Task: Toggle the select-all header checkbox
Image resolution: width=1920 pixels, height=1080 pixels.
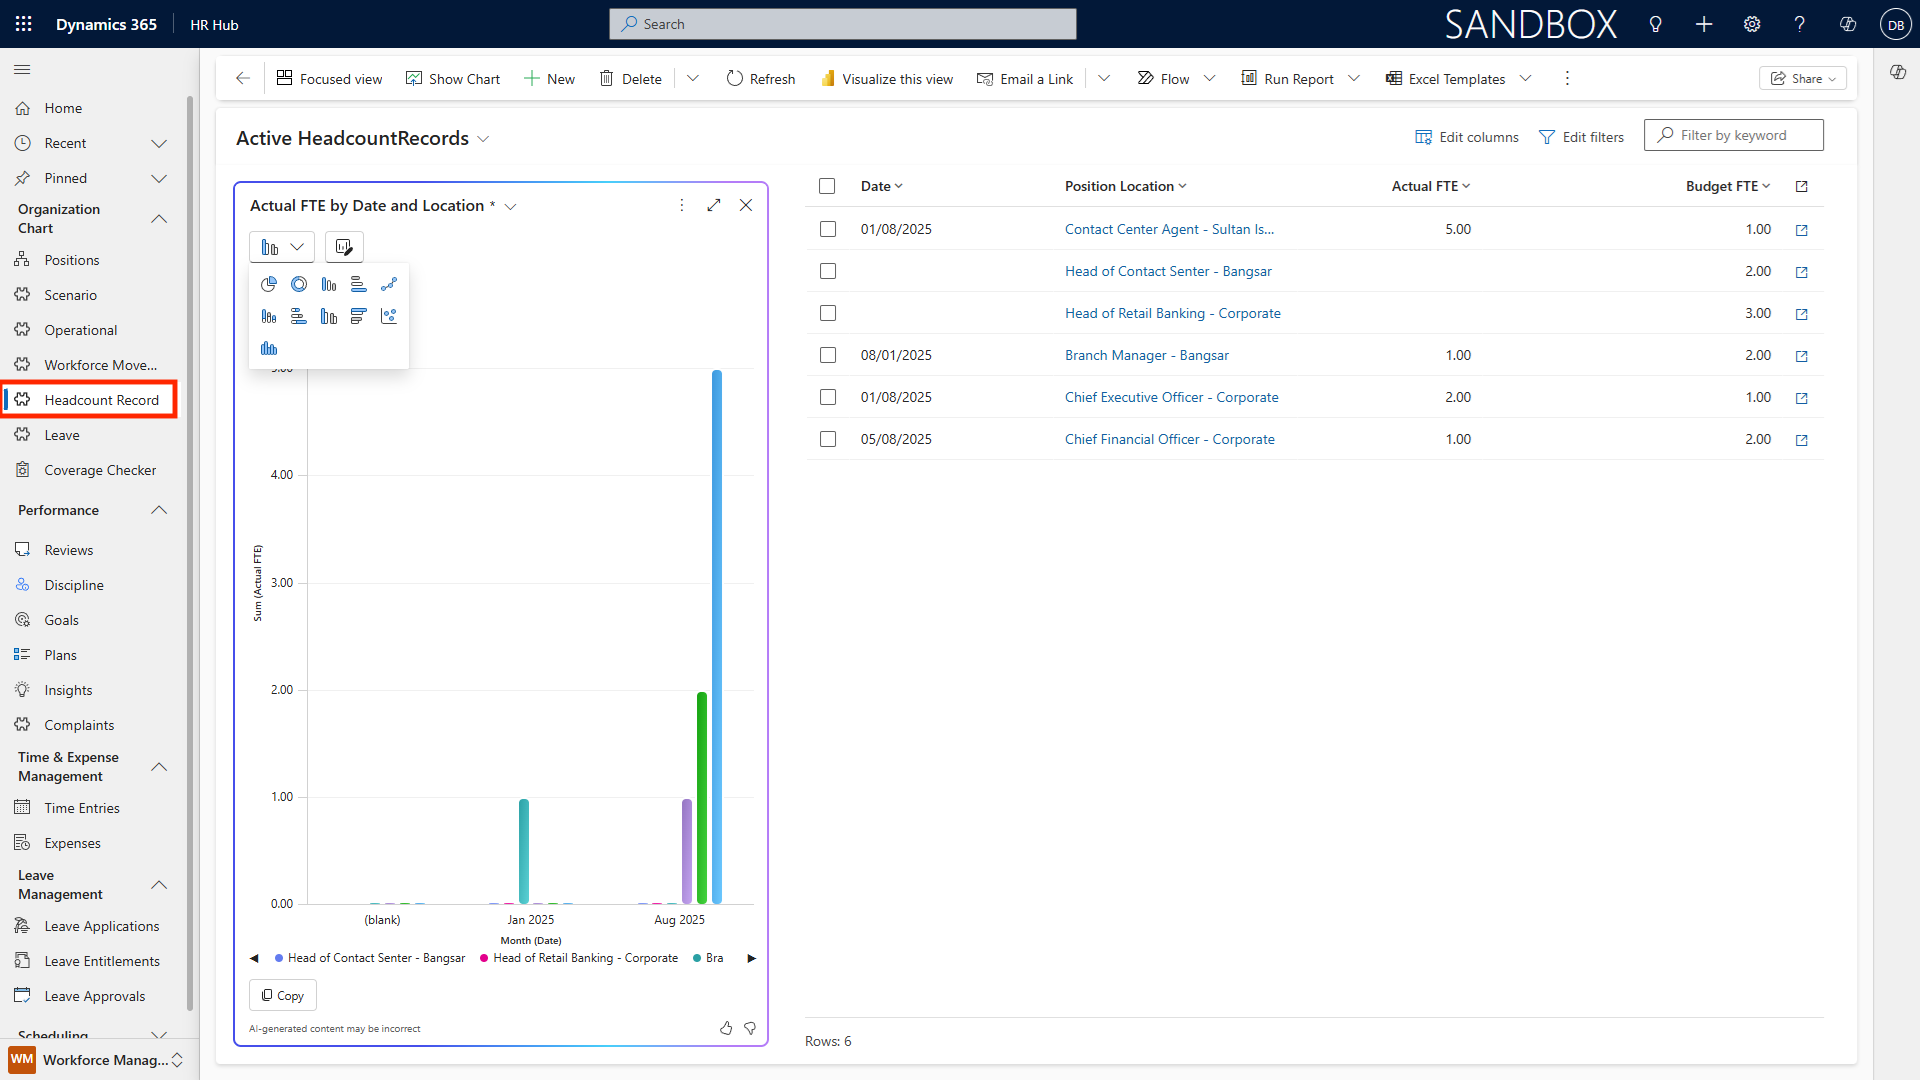Action: tap(827, 186)
